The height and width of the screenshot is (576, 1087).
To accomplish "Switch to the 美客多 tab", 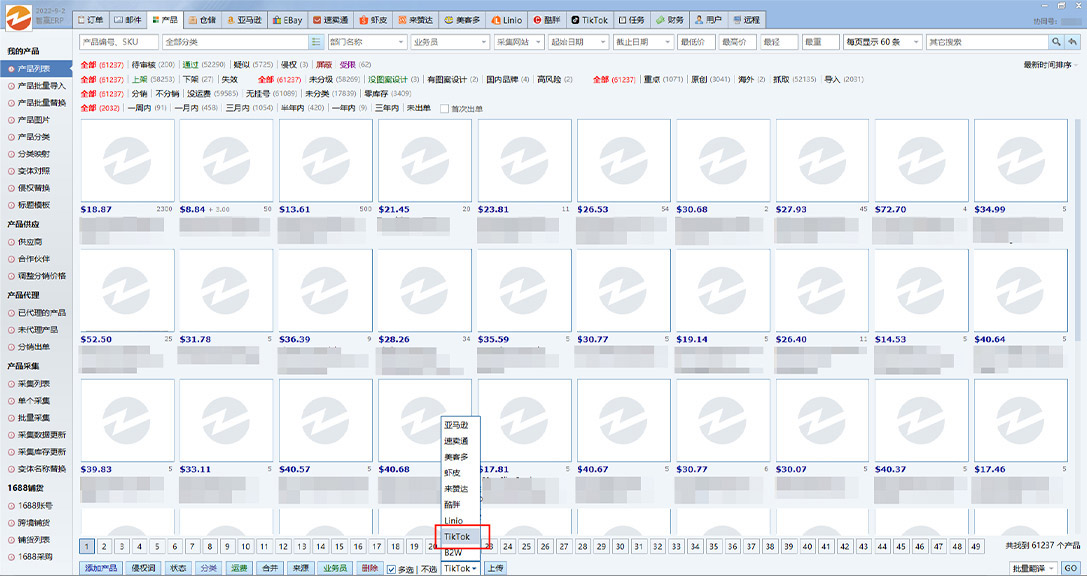I will pyautogui.click(x=462, y=20).
